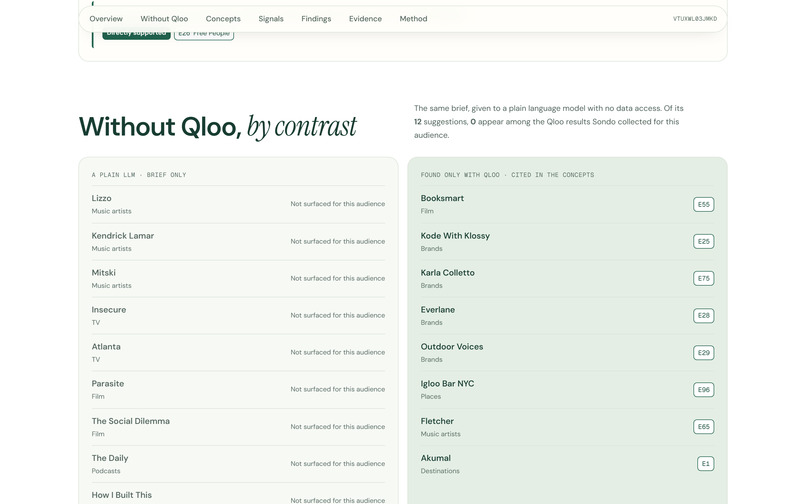Screen dimensions: 806x504
Task: Click the Atlanta TV entry
Action: 239,353
